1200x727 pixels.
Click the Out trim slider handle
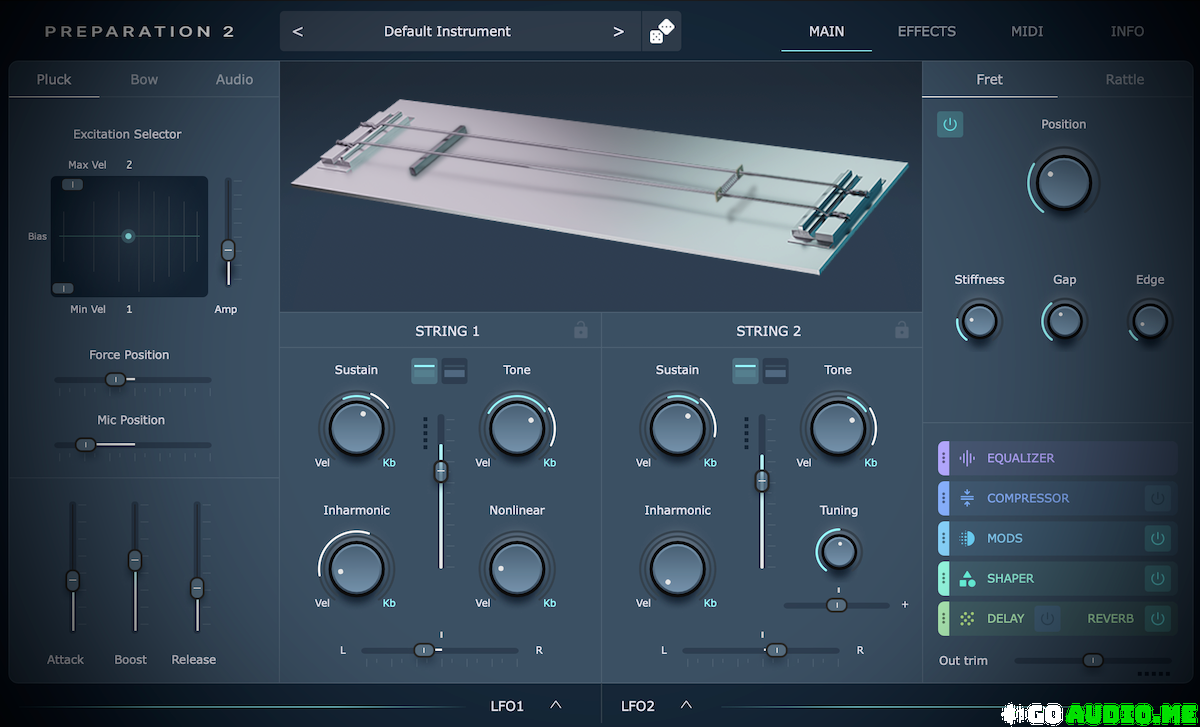click(x=1093, y=660)
